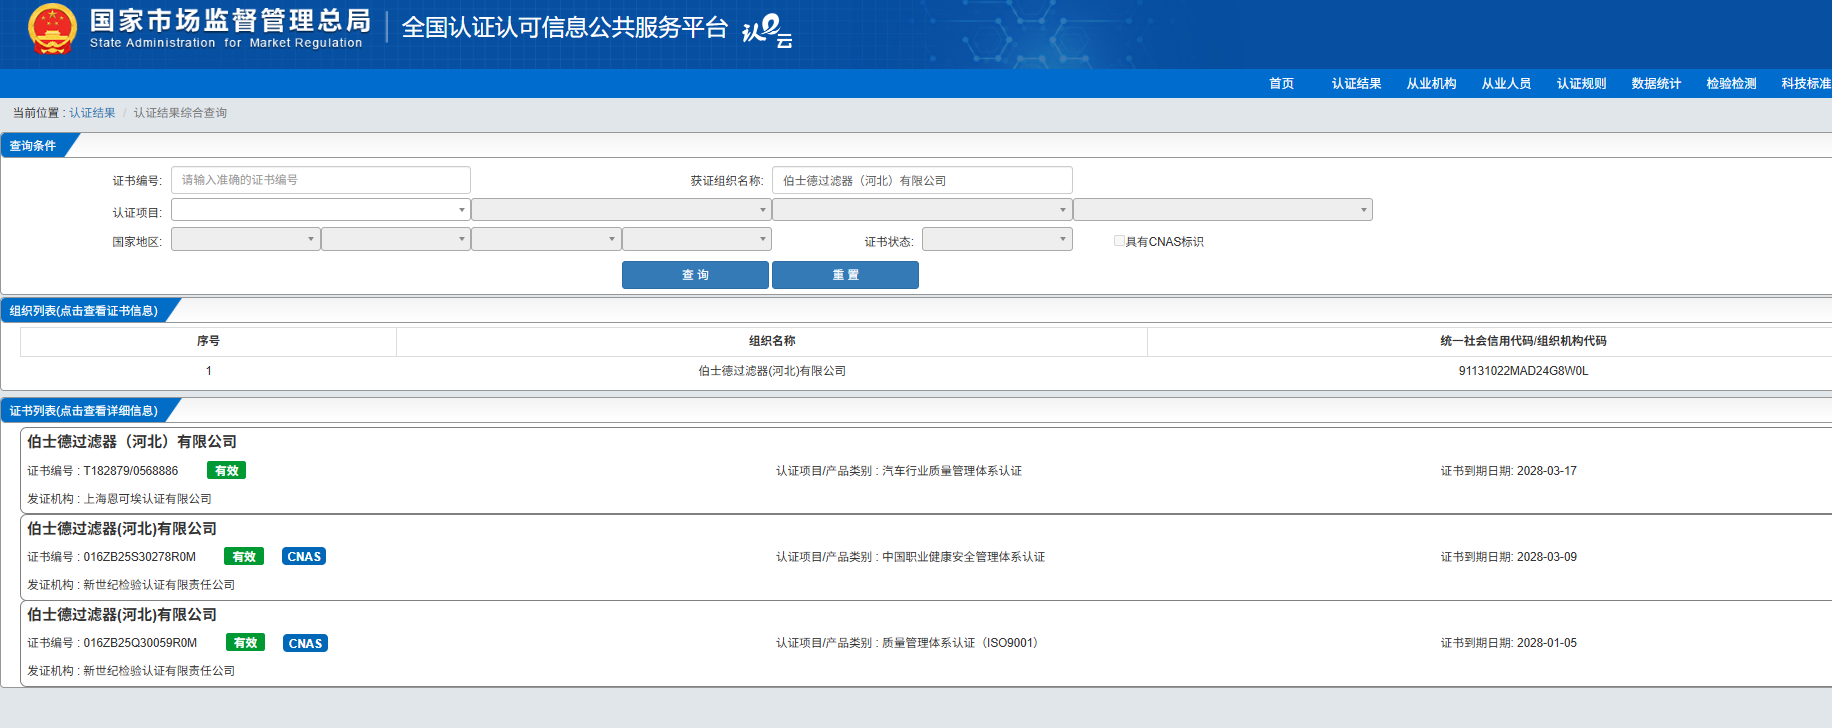Click the 获证组织名称 text field
The height and width of the screenshot is (728, 1832).
click(921, 180)
